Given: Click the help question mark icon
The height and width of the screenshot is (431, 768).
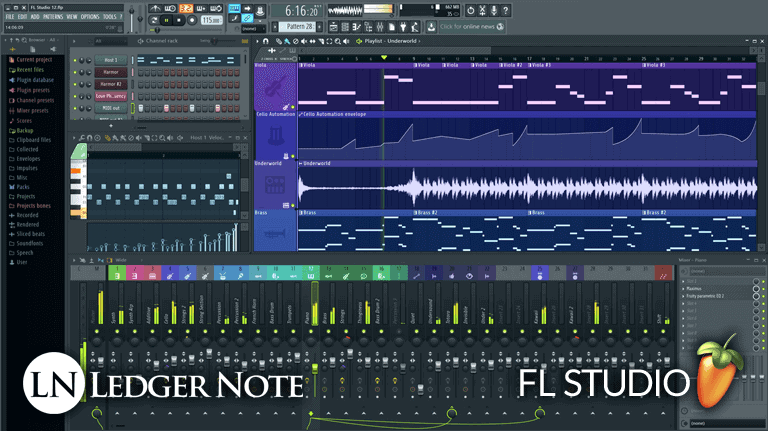Looking at the screenshot, I should click(505, 10).
